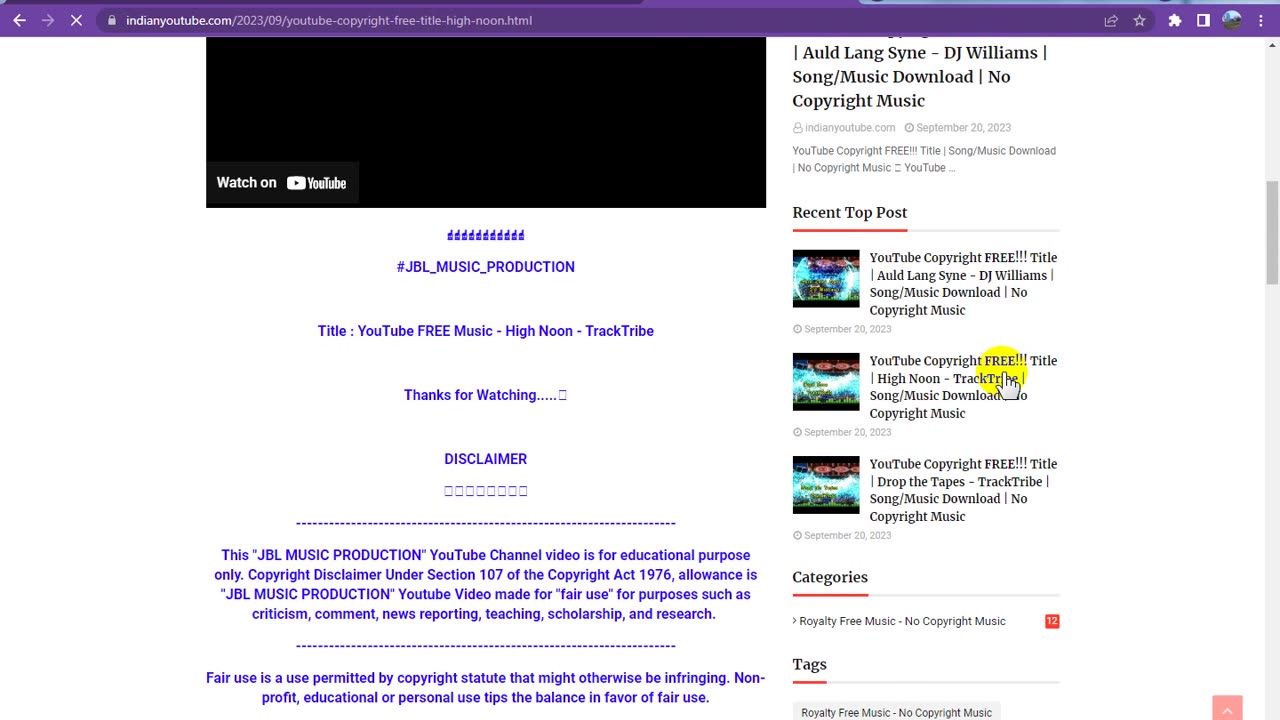
Task: Click the DISCLAIMER heading text
Action: tap(485, 459)
